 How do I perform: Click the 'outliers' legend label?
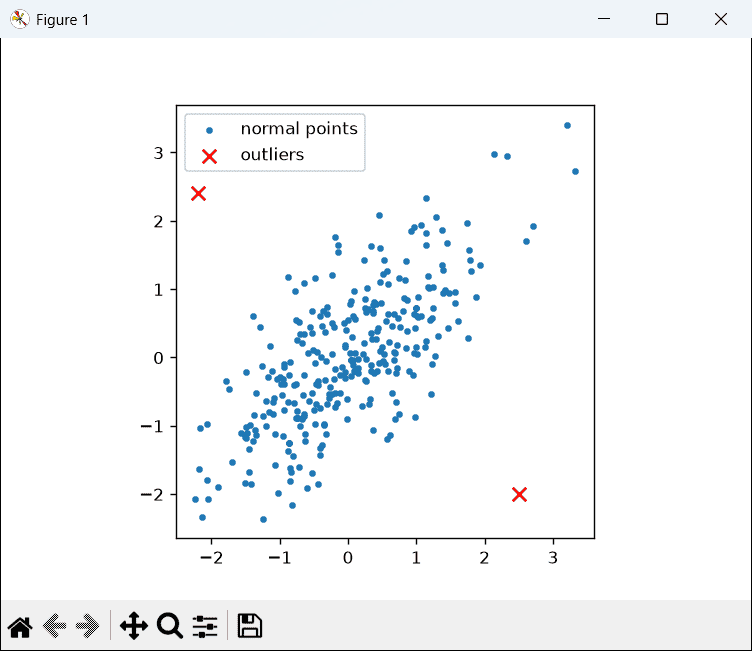coord(272,154)
